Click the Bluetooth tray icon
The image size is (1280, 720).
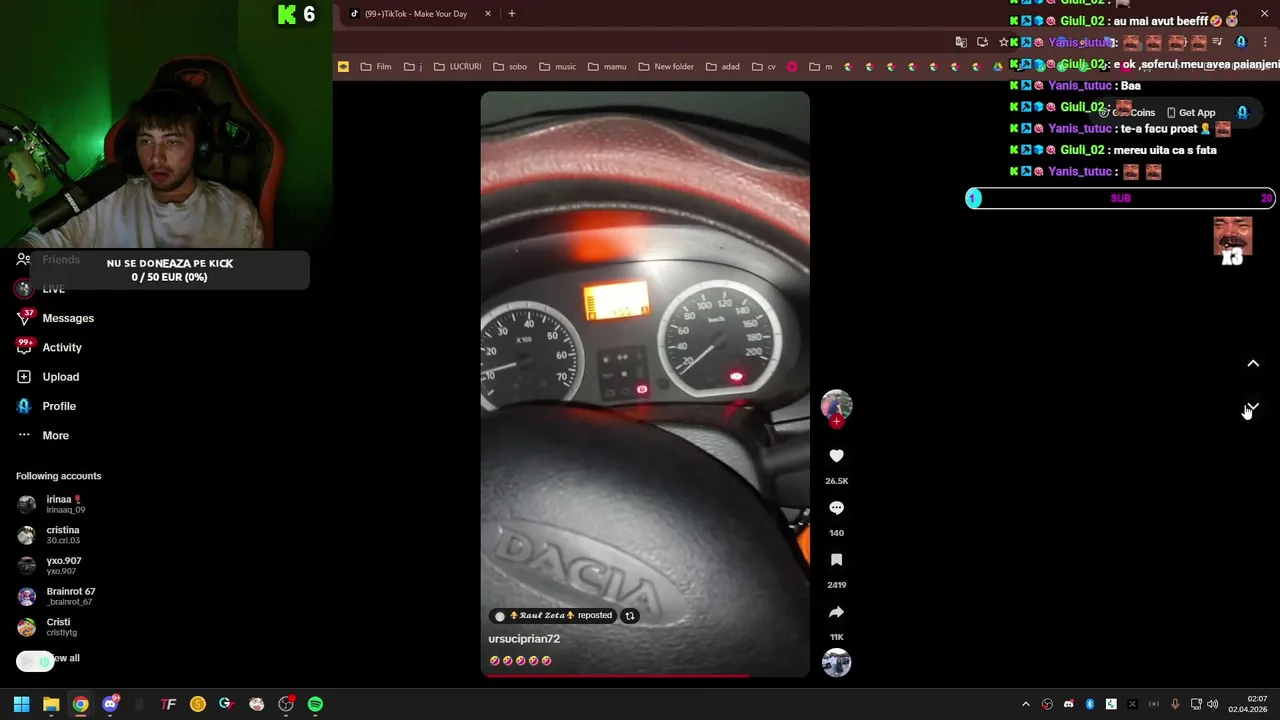click(1090, 704)
